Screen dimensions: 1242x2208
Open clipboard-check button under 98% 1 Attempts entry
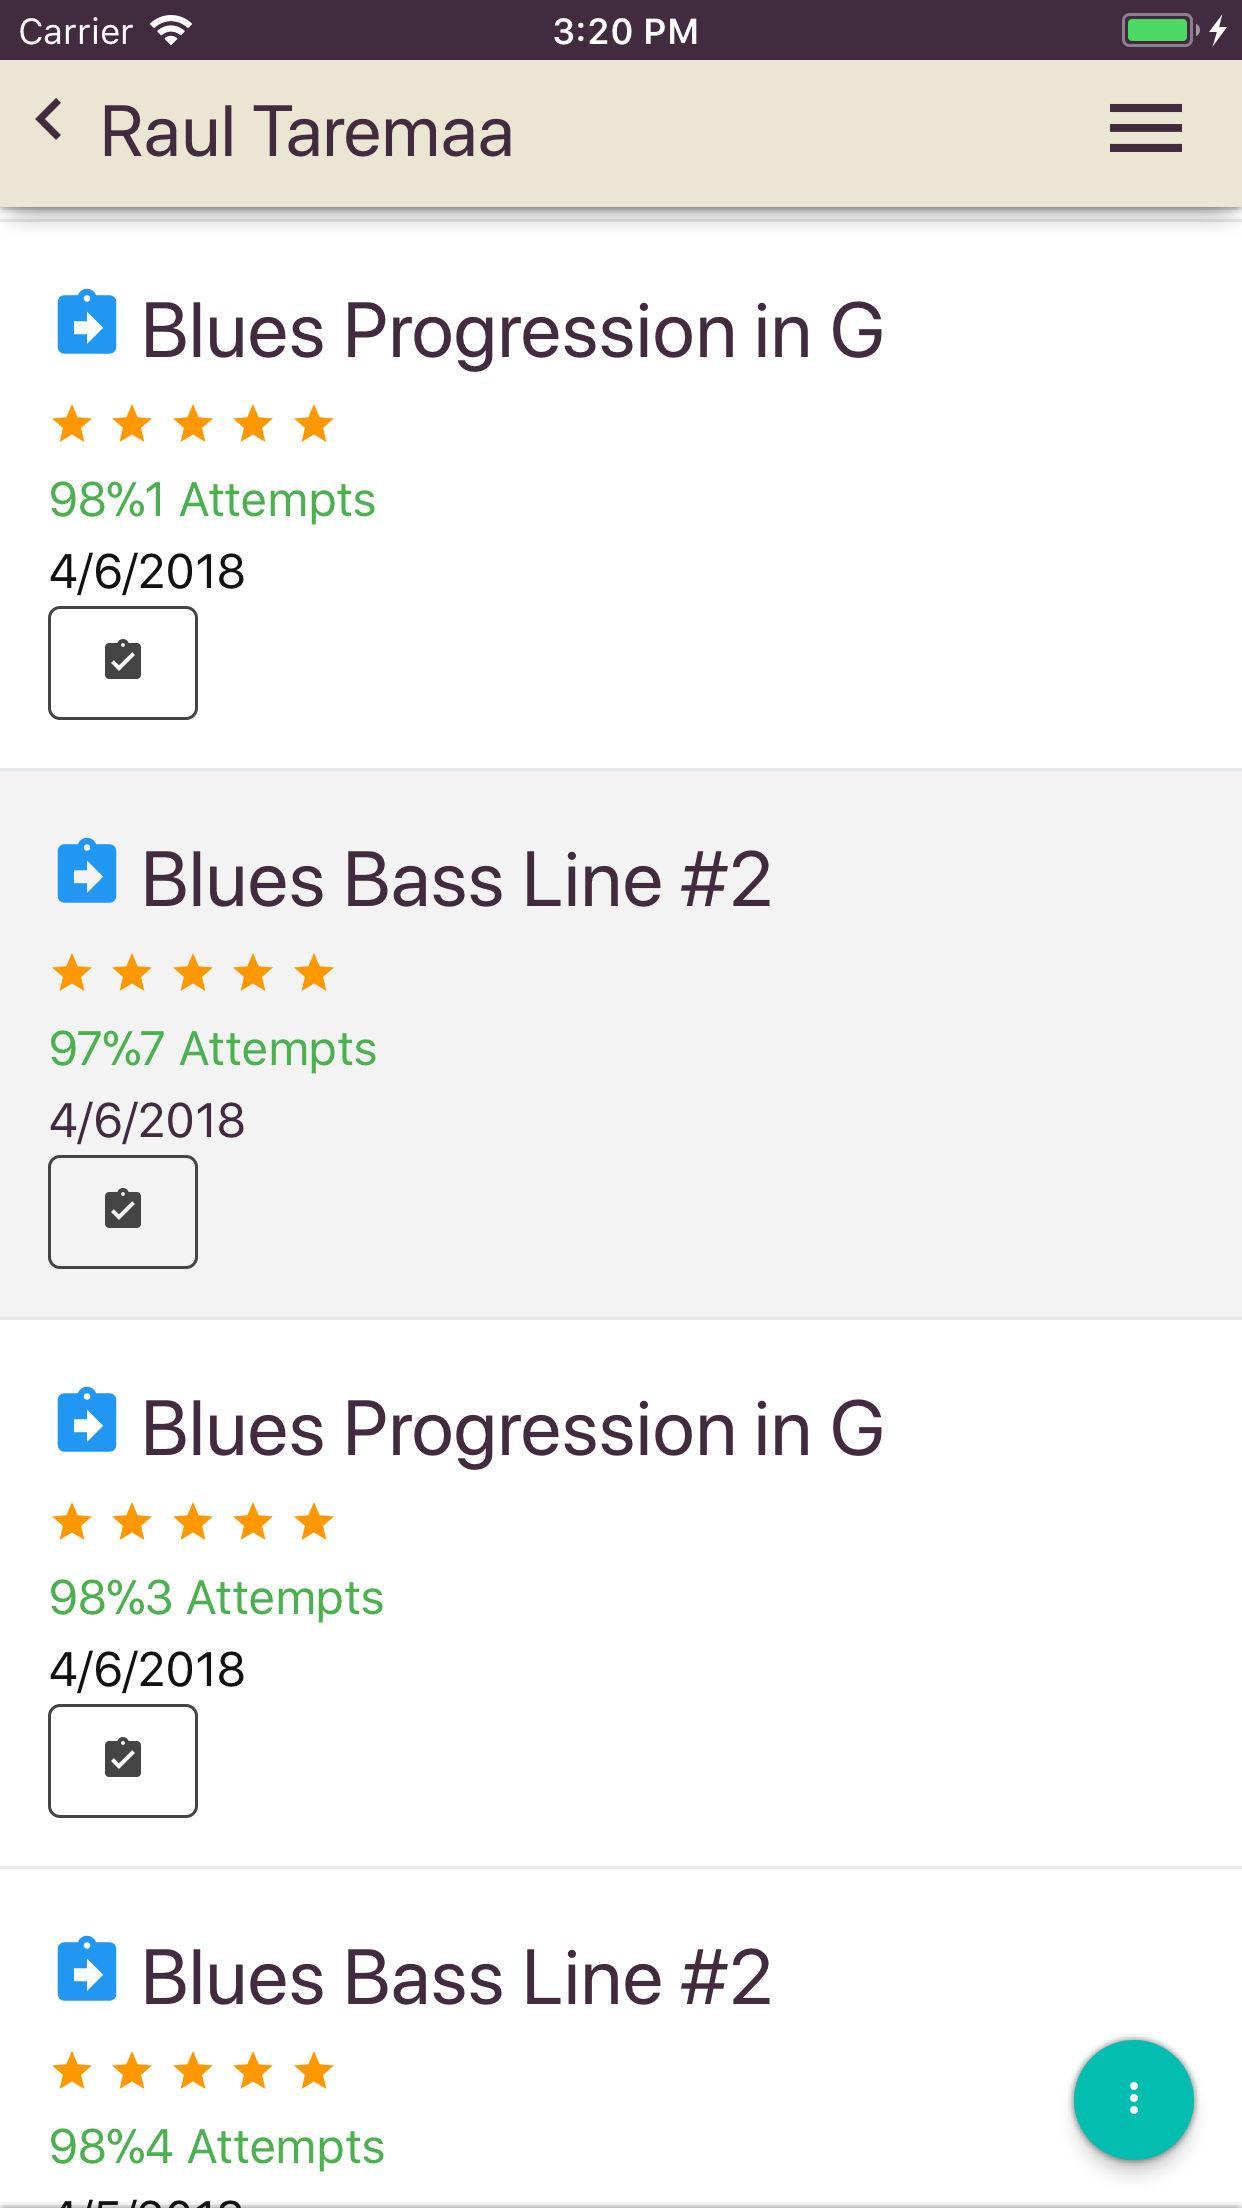coord(123,662)
